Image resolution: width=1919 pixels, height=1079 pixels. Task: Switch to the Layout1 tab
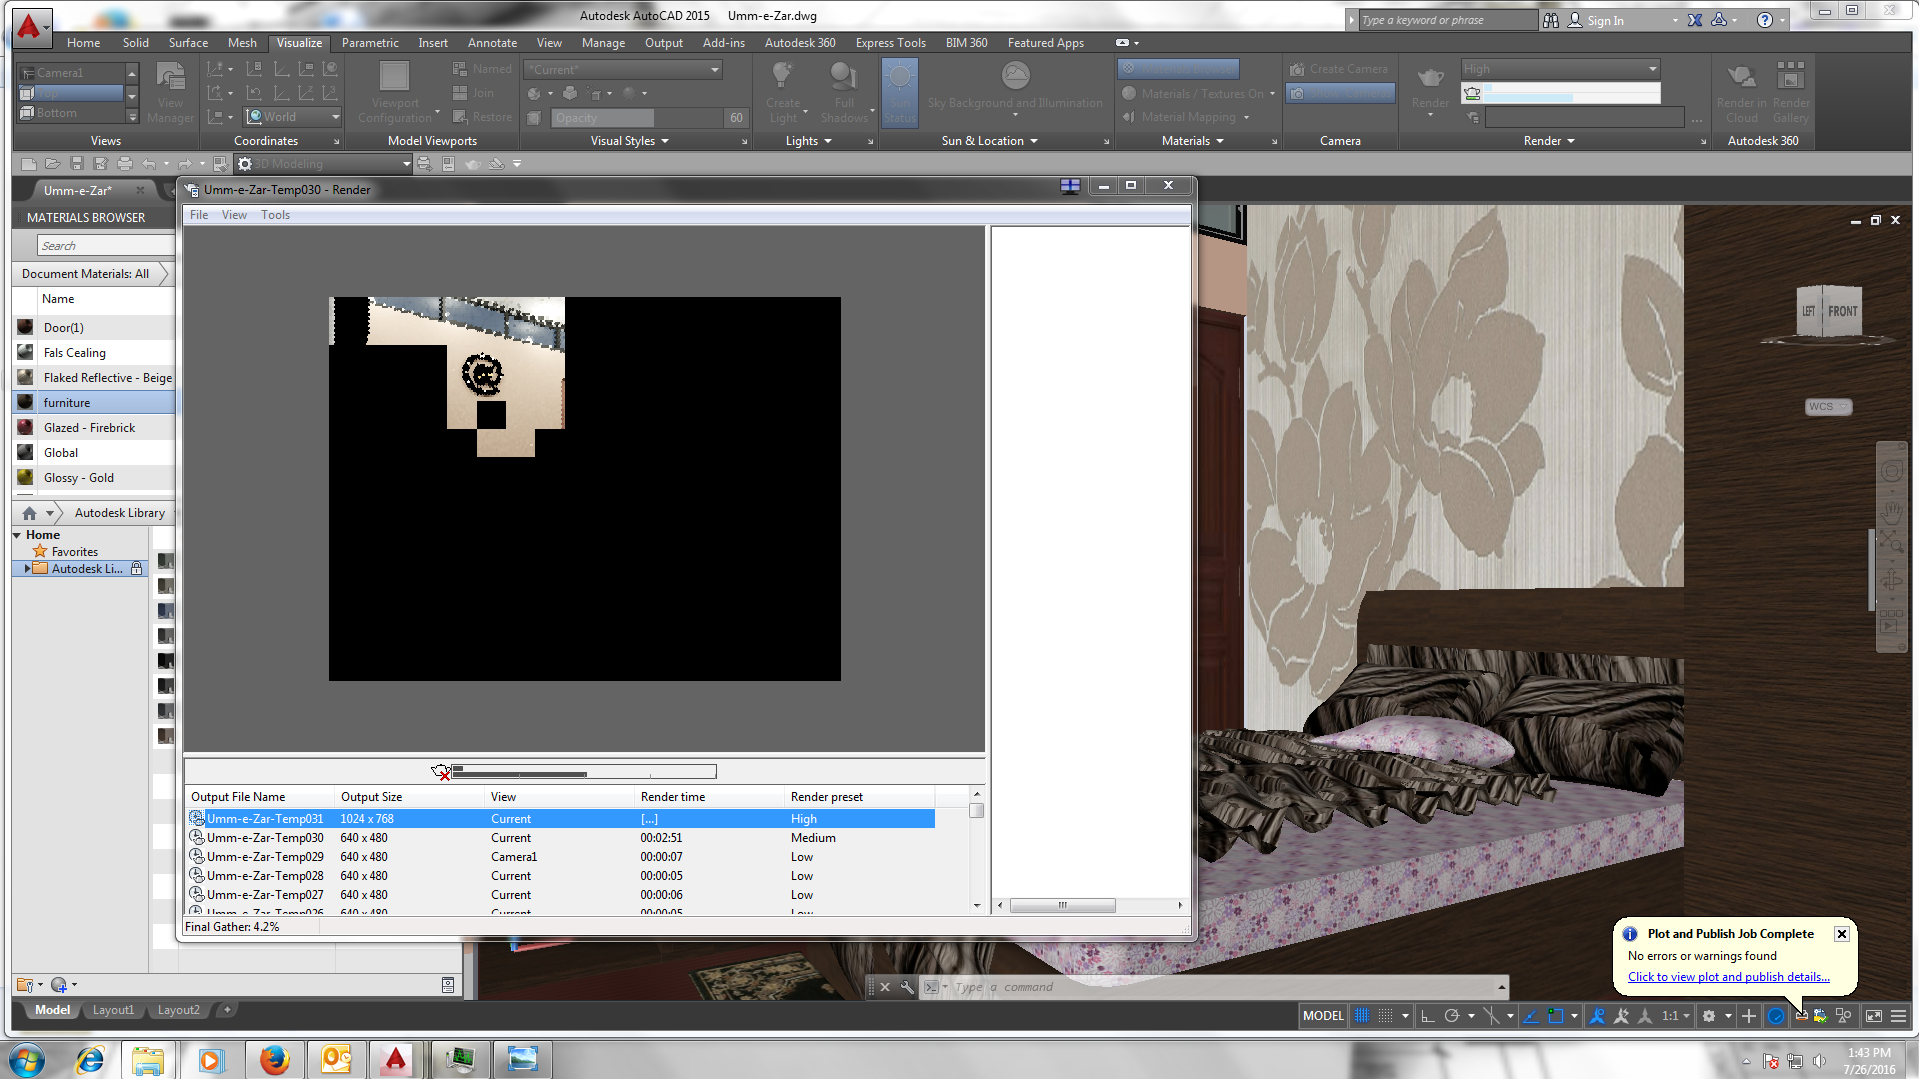point(113,1010)
